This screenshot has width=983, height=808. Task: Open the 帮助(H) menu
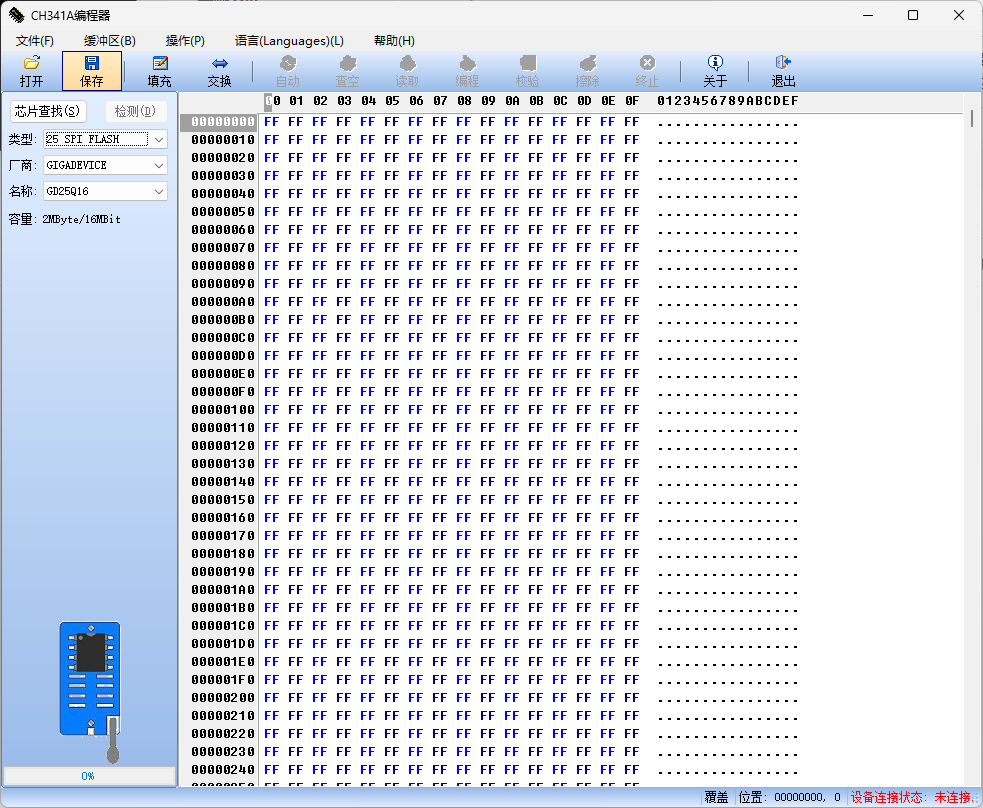click(x=394, y=41)
